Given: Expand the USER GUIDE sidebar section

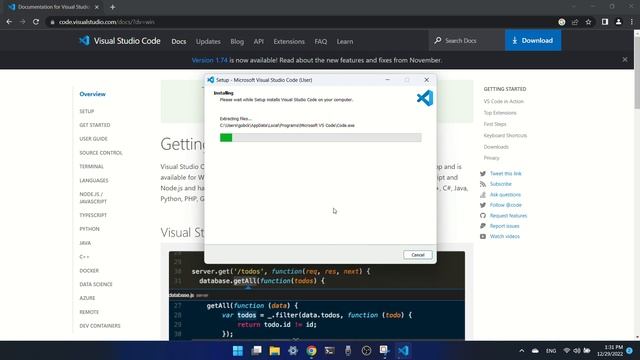Looking at the screenshot, I should tap(93, 139).
